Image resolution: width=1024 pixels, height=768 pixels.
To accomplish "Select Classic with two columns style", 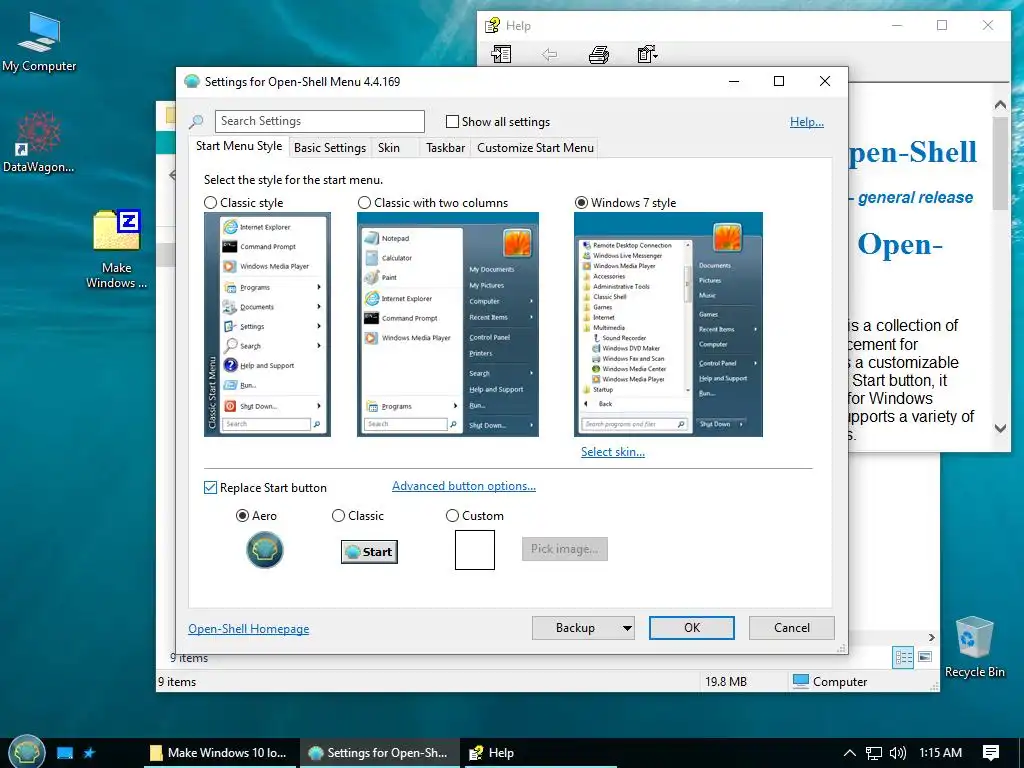I will point(364,202).
